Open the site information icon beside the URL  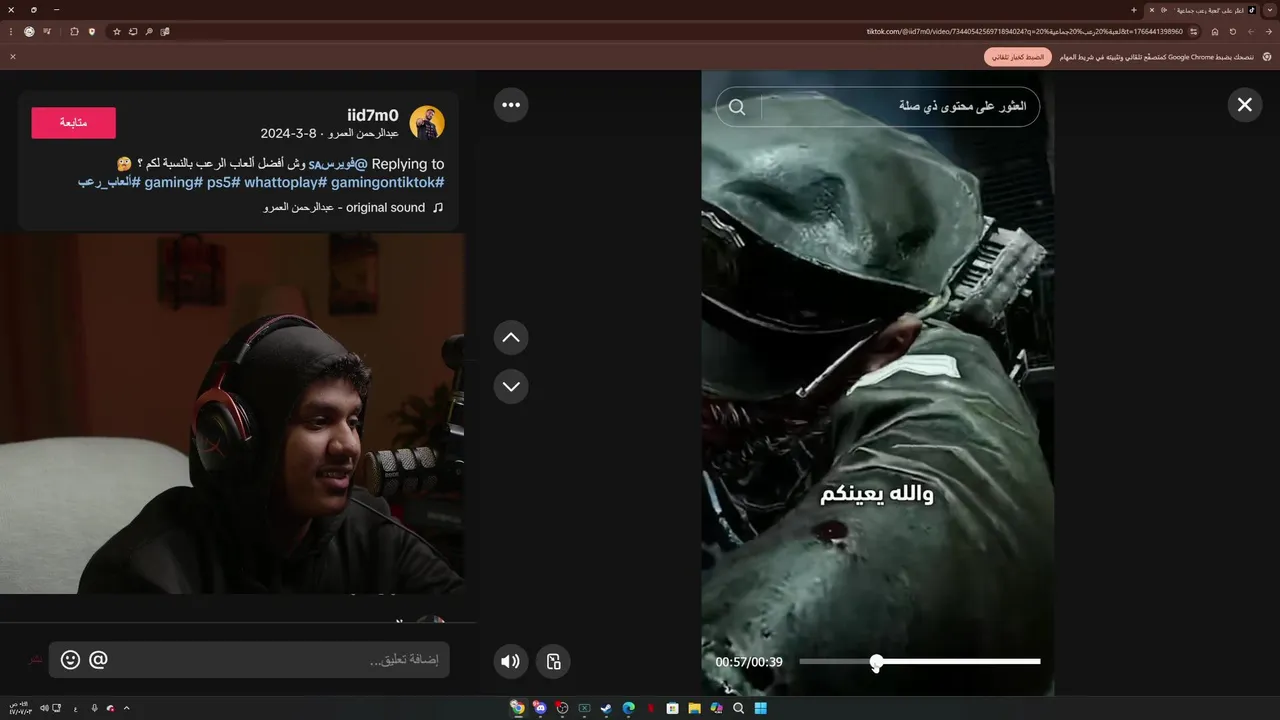[1194, 31]
